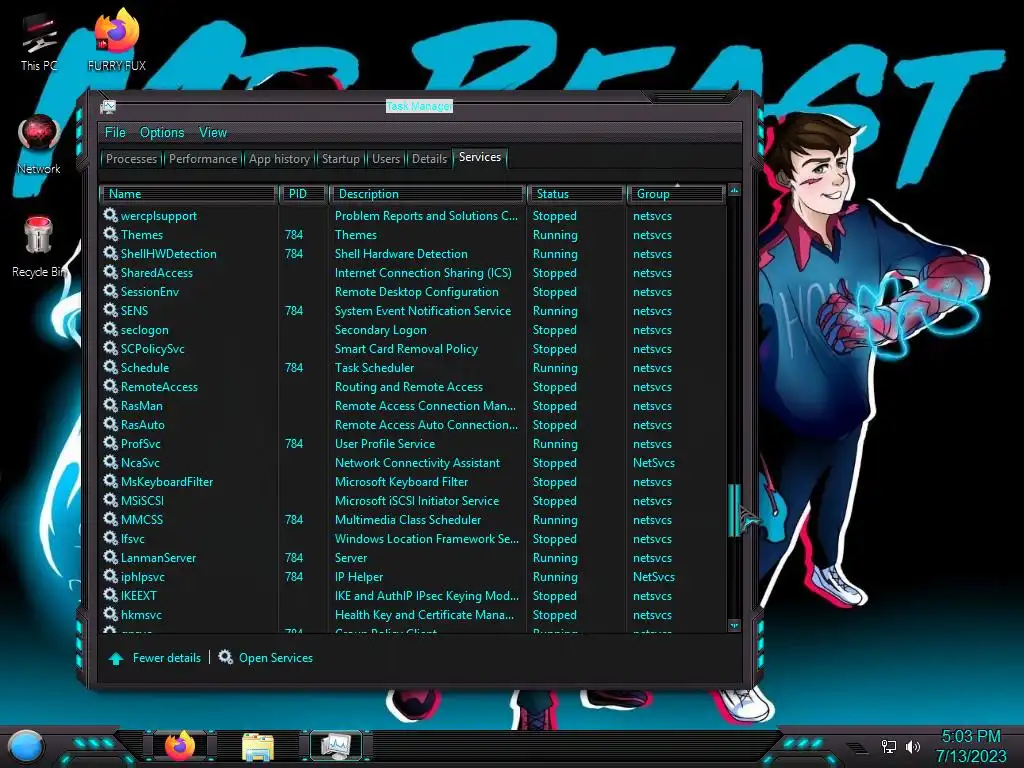Click the lfsvc service gear icon

click(110, 538)
